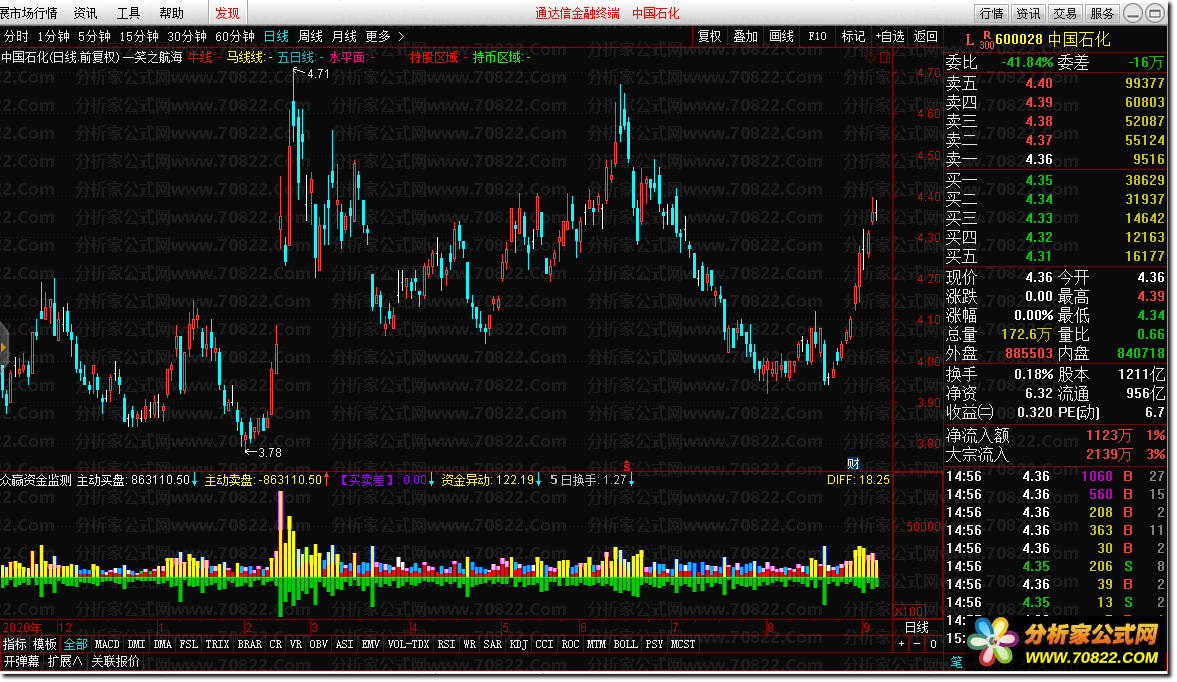This screenshot has height=682, width=1177.
Task: Select the 1分钟 period
Action: 53,36
